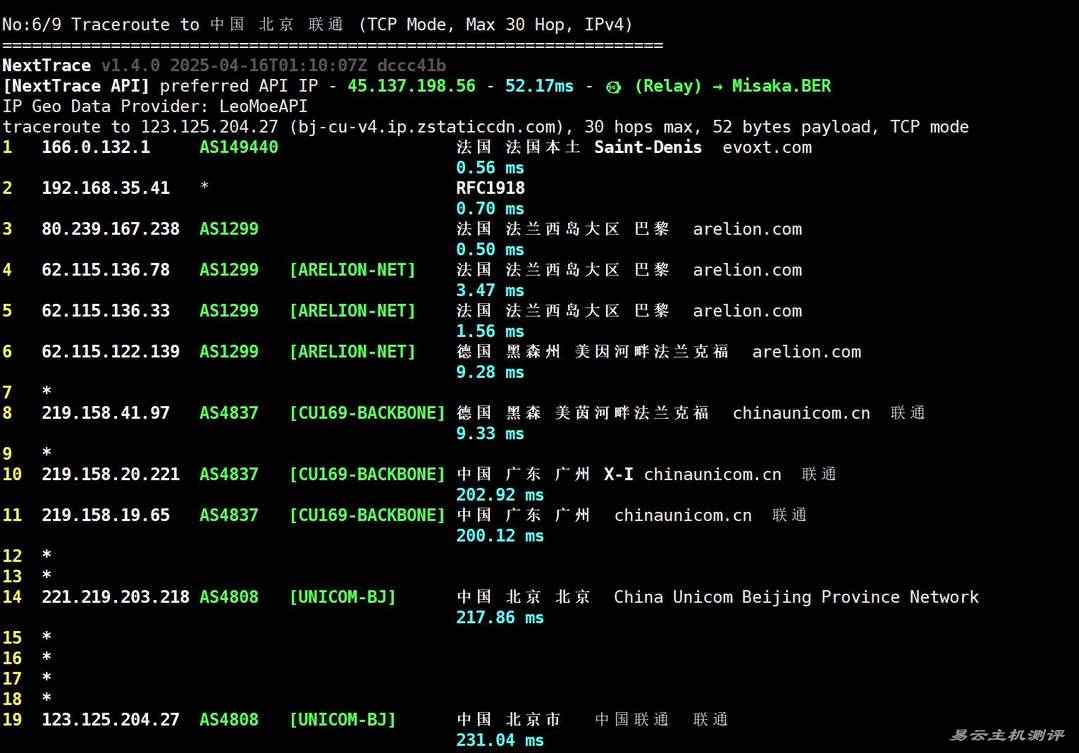Select AS149440 in hop 1

tap(239, 147)
